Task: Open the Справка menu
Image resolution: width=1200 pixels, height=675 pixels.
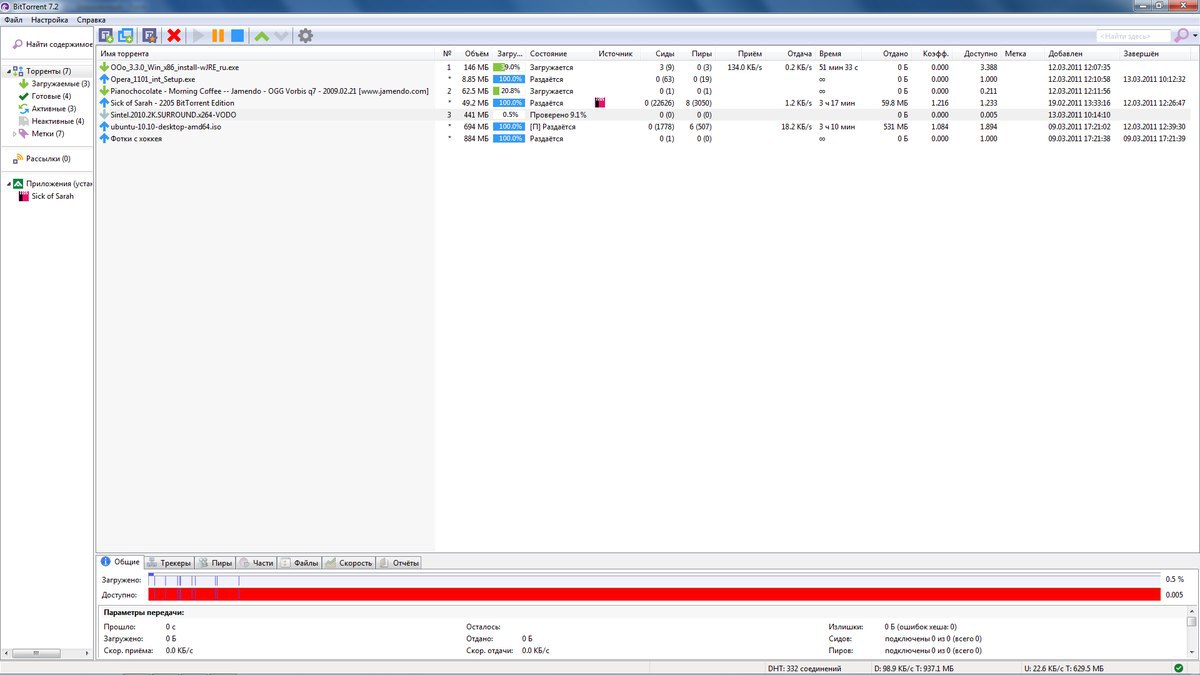Action: 91,20
